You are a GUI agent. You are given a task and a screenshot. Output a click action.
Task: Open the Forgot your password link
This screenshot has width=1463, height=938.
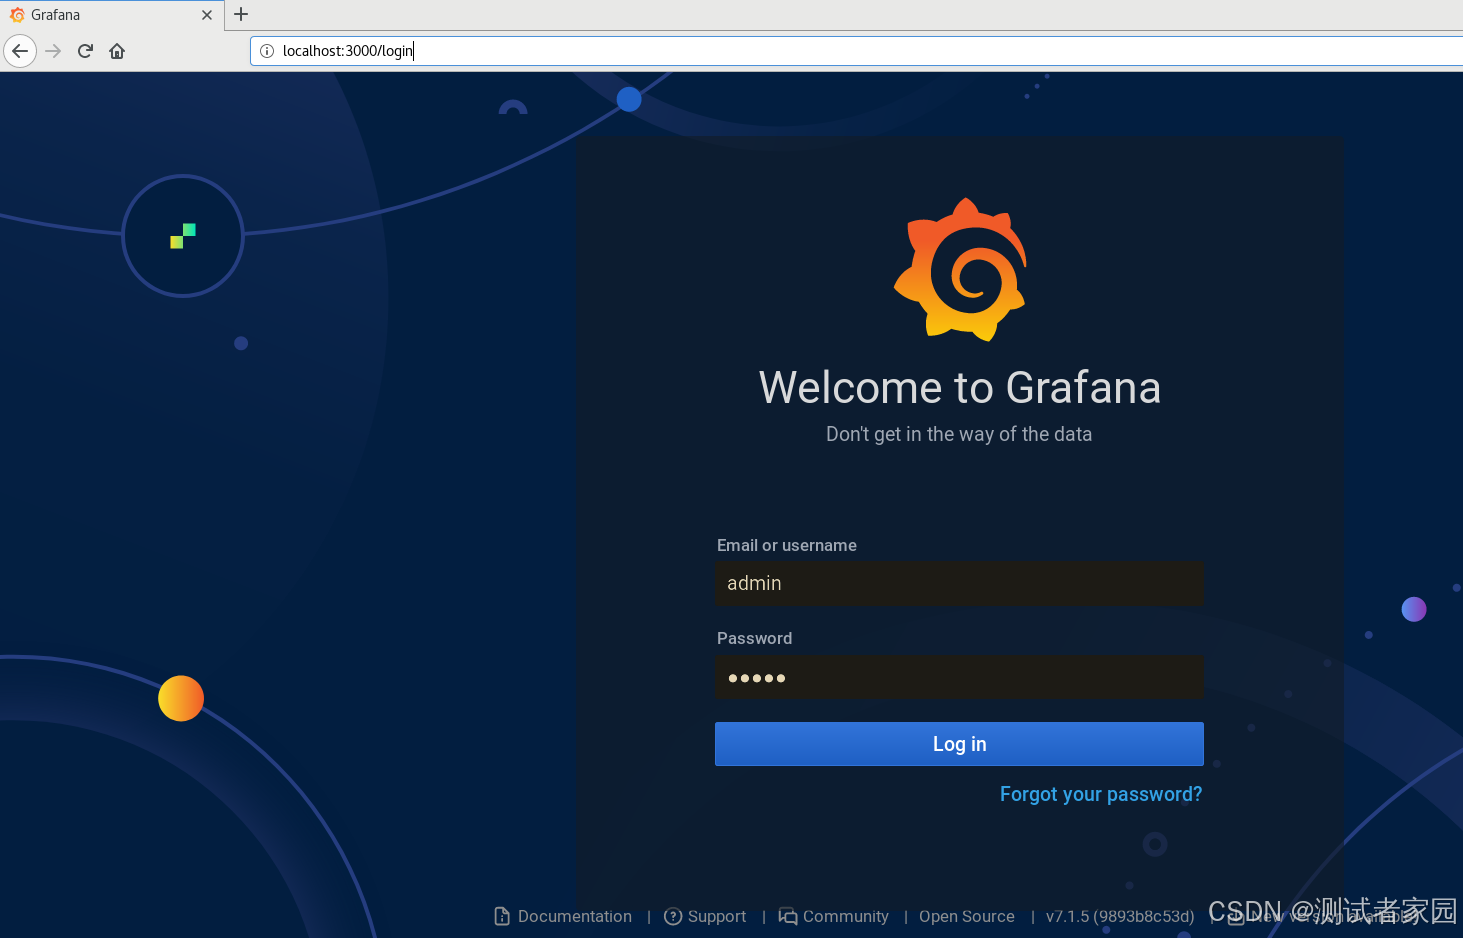click(1101, 794)
